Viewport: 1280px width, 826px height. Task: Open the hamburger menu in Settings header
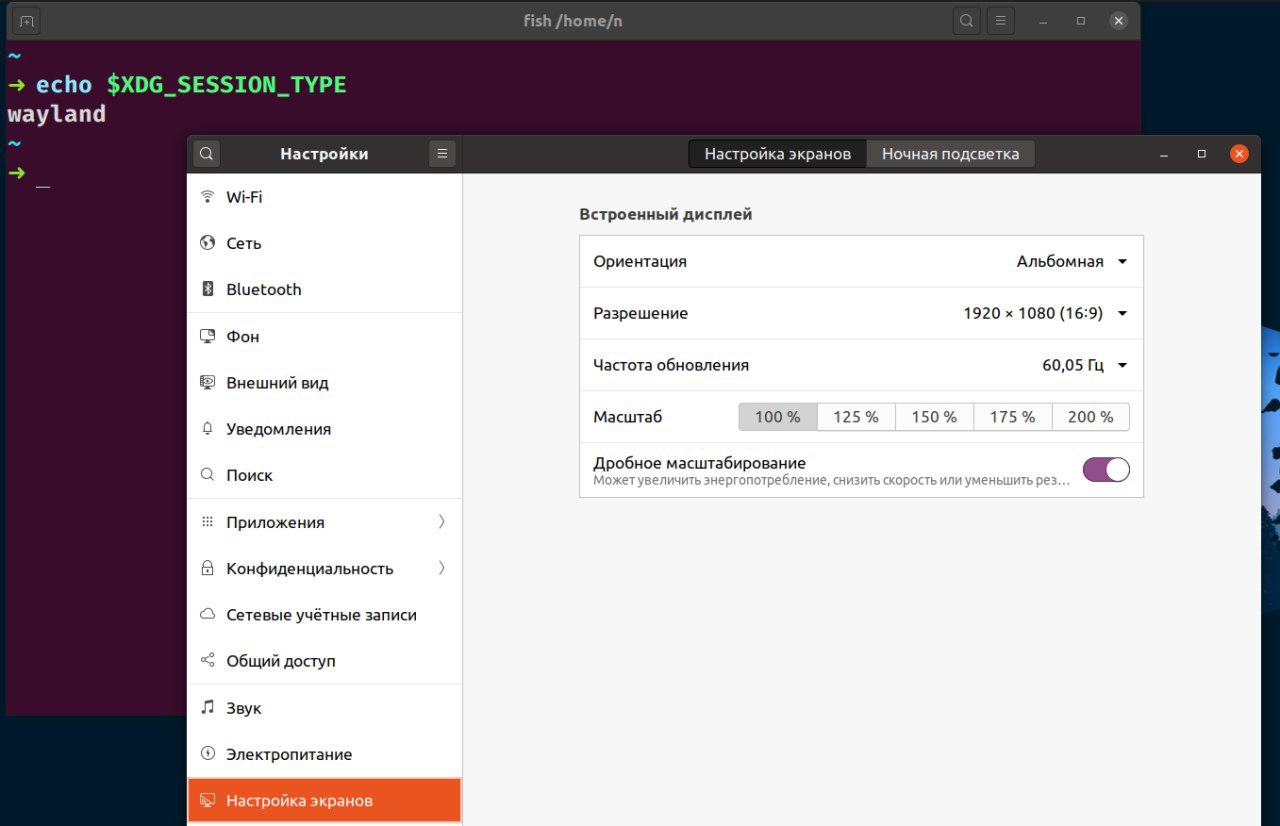point(442,154)
